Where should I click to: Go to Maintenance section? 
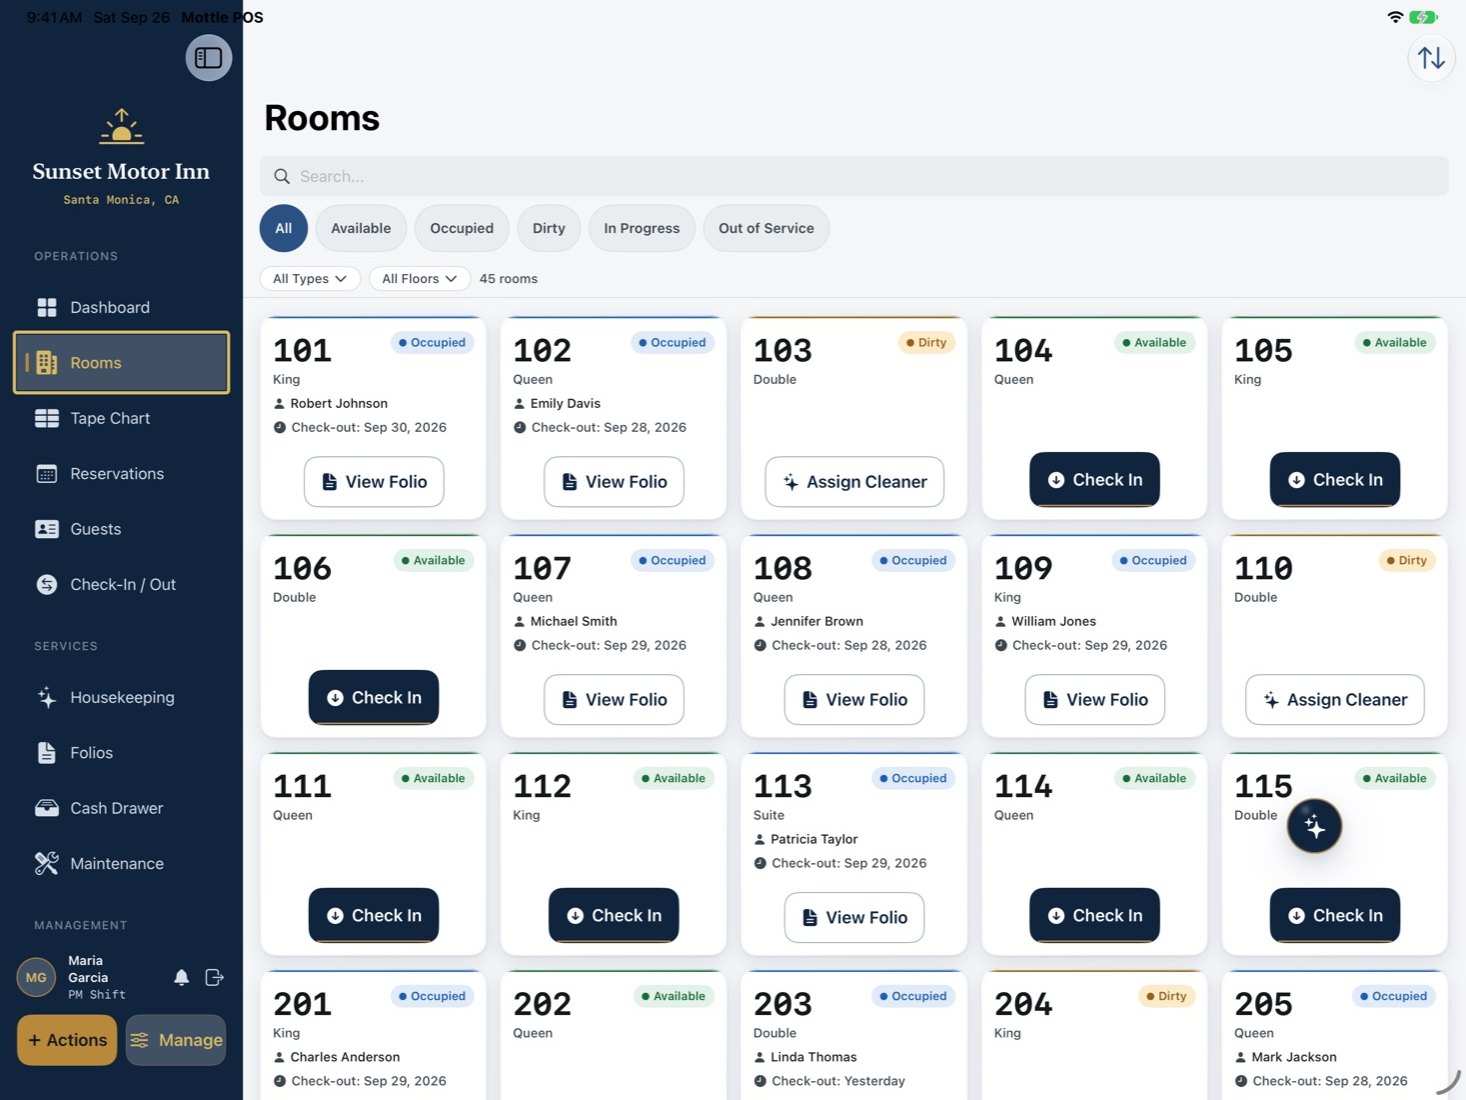(x=121, y=863)
